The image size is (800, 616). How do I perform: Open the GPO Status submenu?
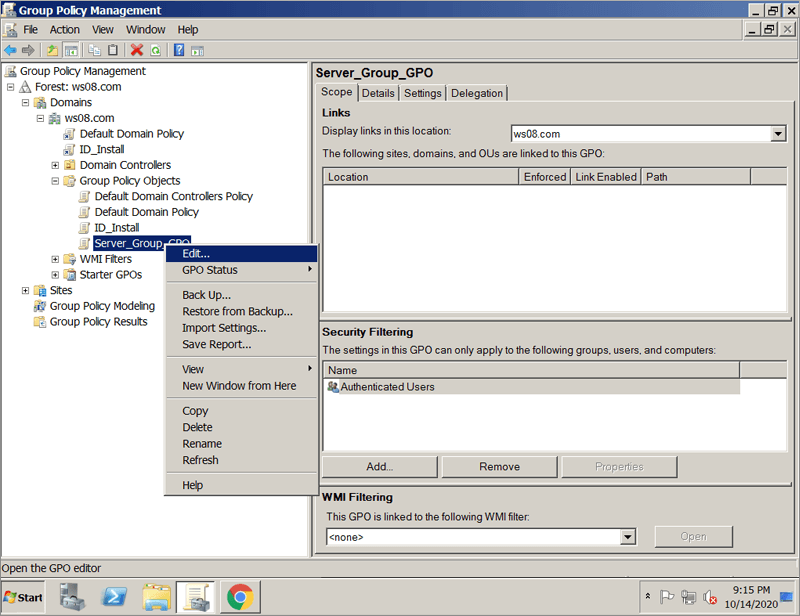pos(241,270)
